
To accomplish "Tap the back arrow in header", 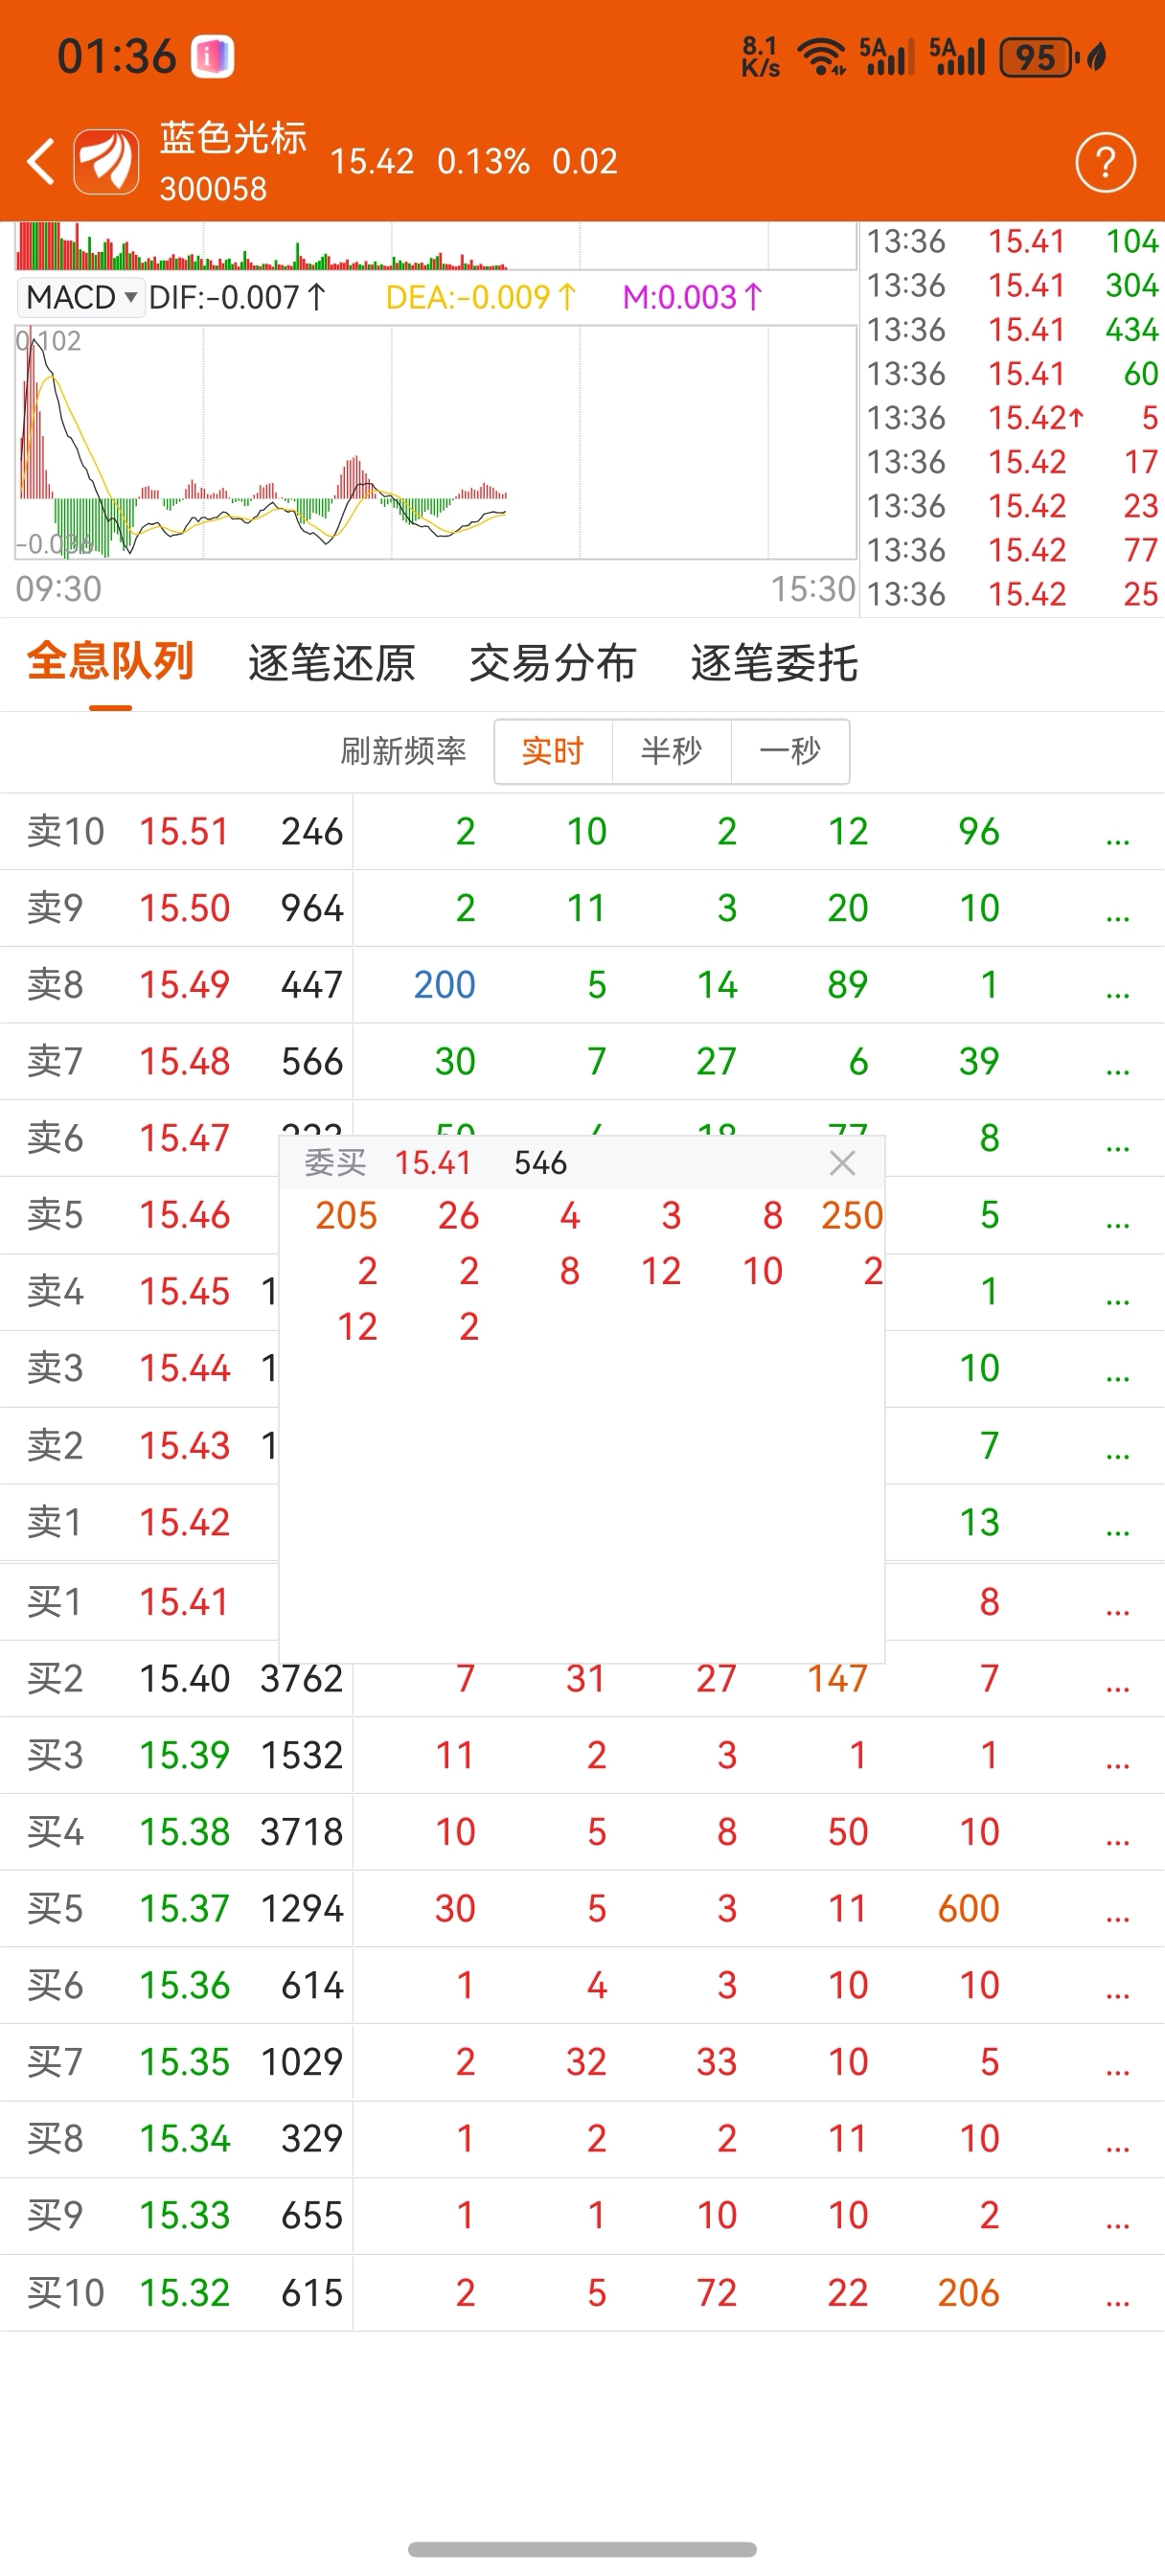I will coord(41,161).
